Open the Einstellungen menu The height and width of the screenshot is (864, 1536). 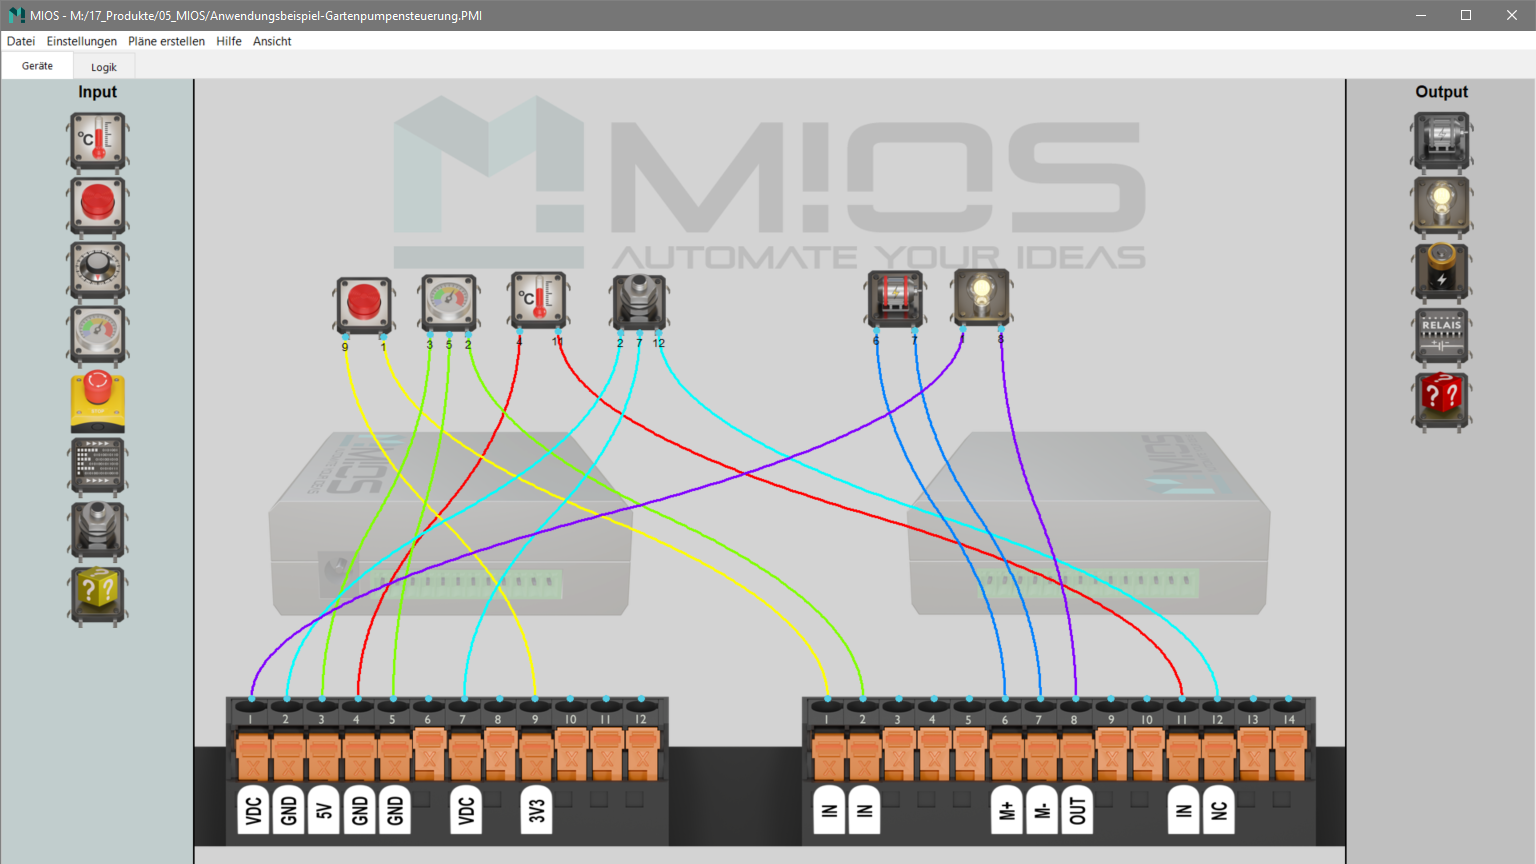coord(82,41)
